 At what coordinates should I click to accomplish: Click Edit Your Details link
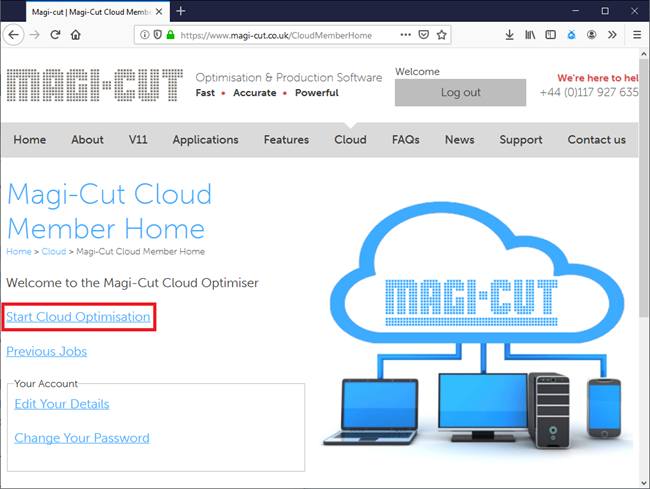click(x=62, y=404)
